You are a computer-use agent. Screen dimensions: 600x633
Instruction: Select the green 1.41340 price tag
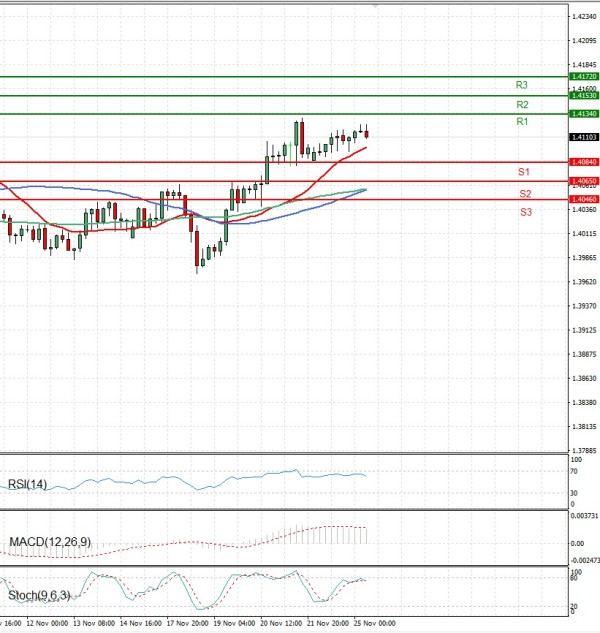pos(583,114)
